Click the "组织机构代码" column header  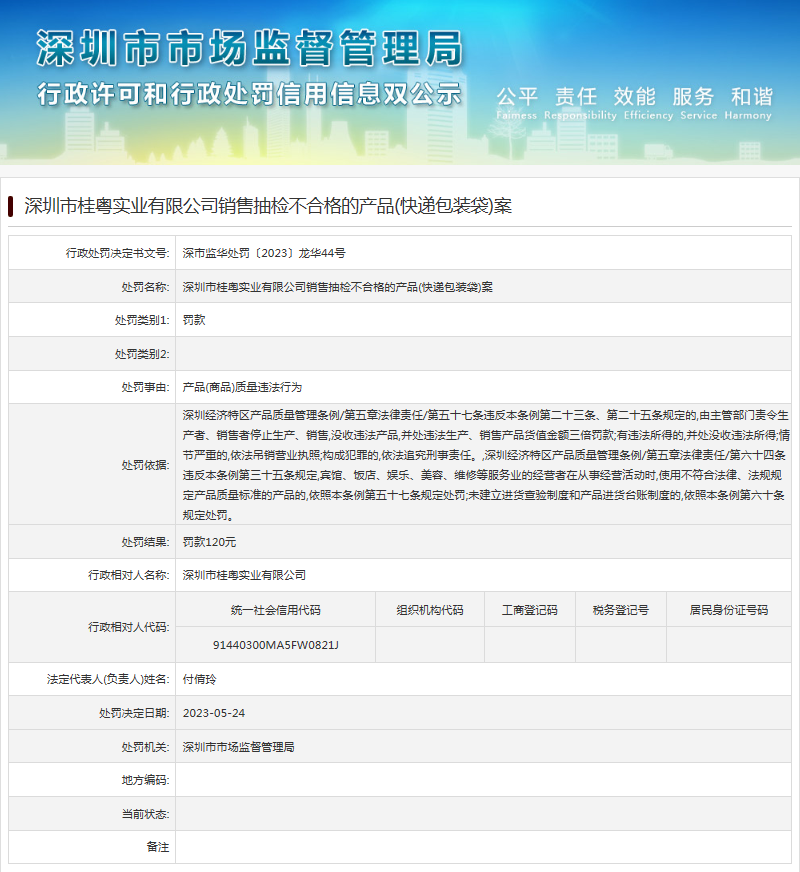(x=430, y=611)
